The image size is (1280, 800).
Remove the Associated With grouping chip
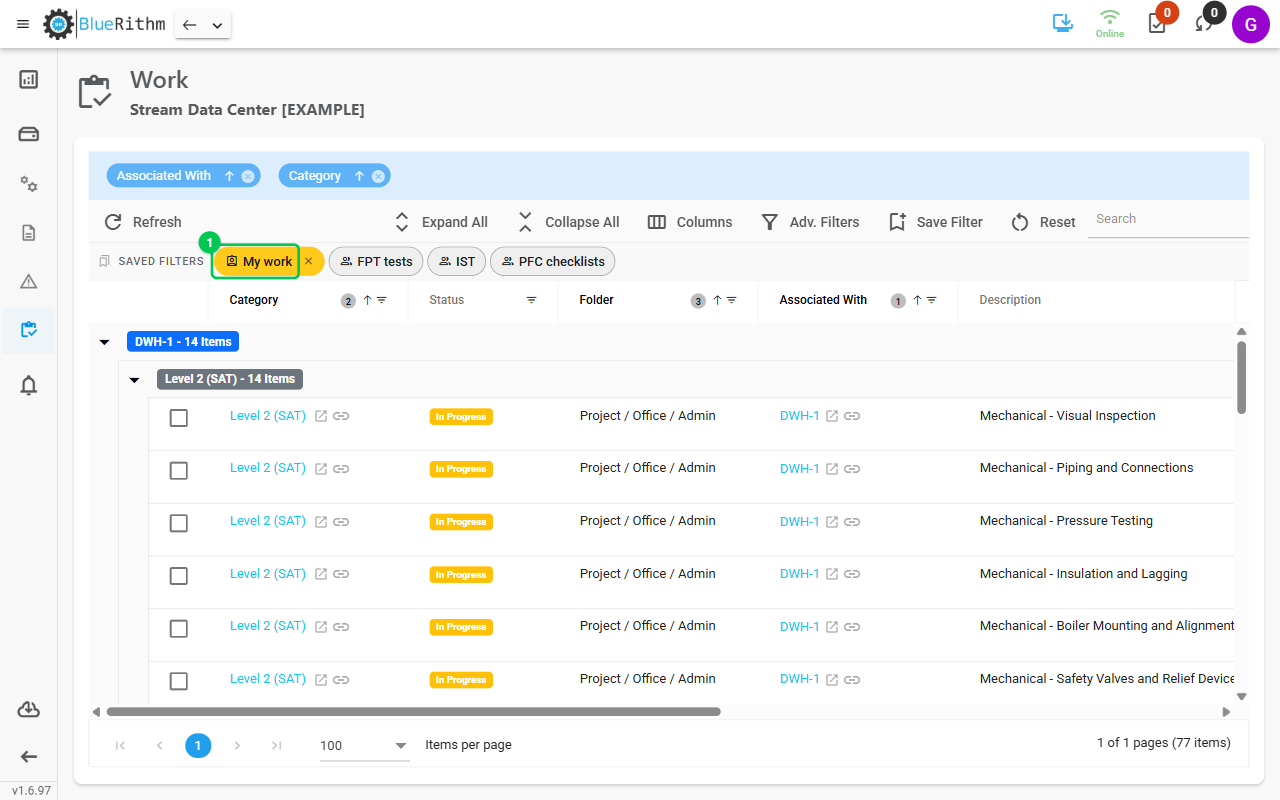coord(248,176)
